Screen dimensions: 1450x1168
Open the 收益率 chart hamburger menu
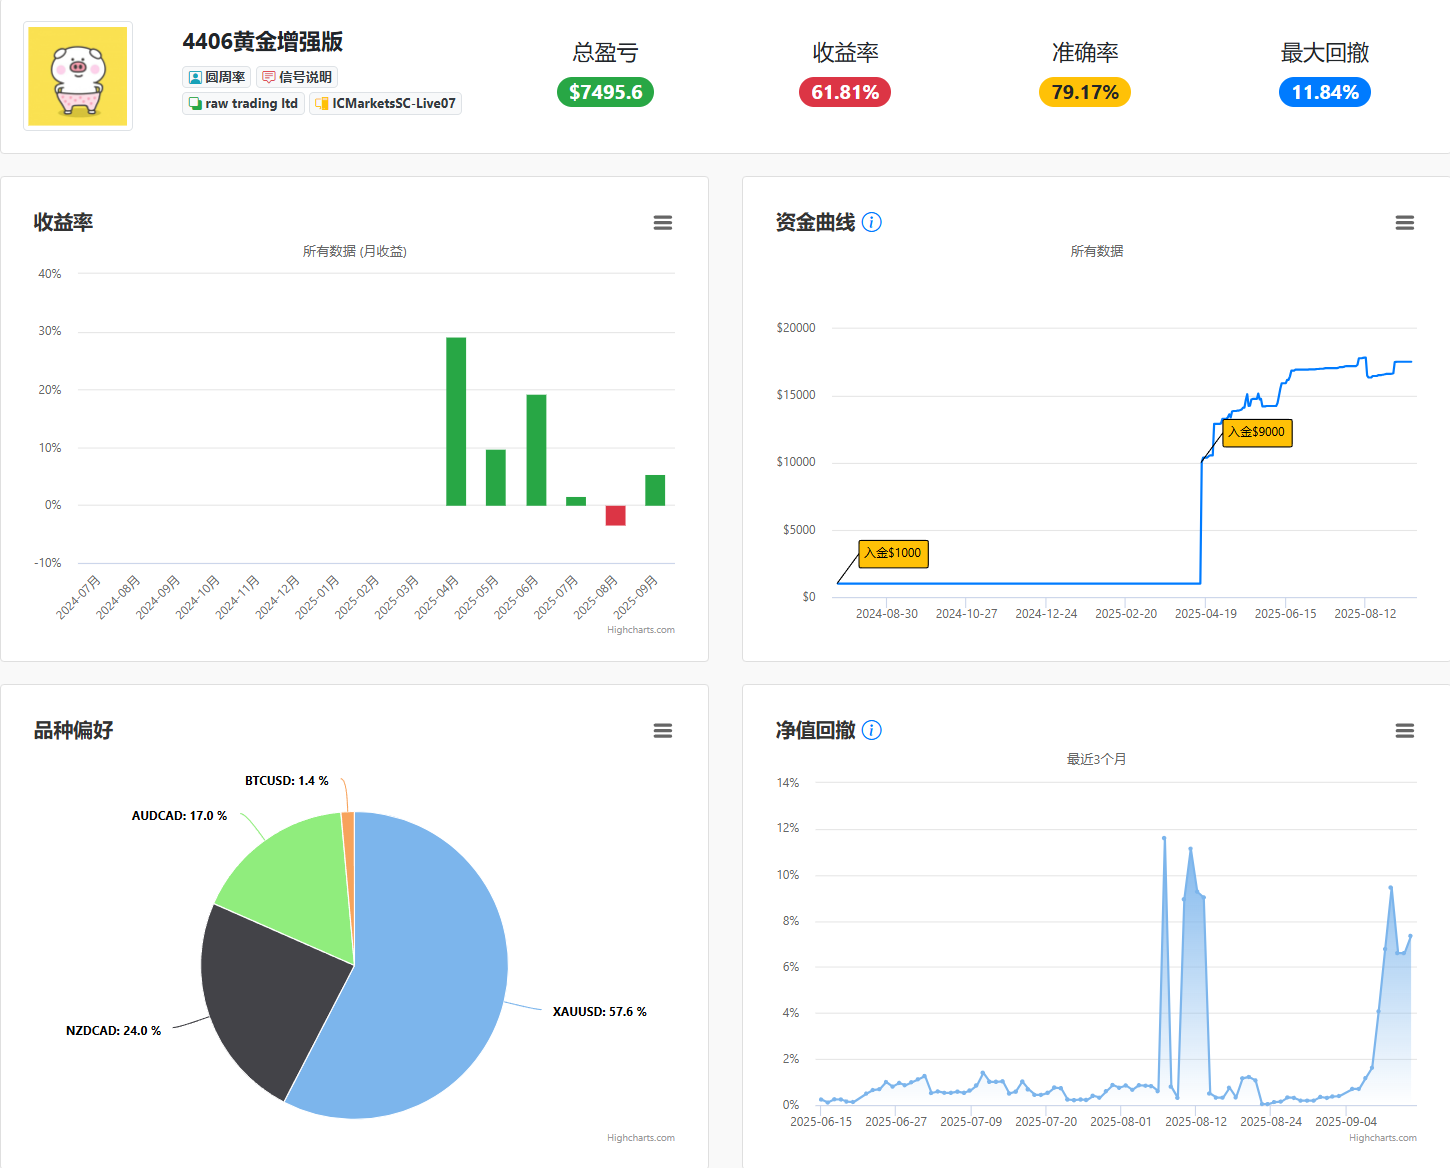click(662, 223)
